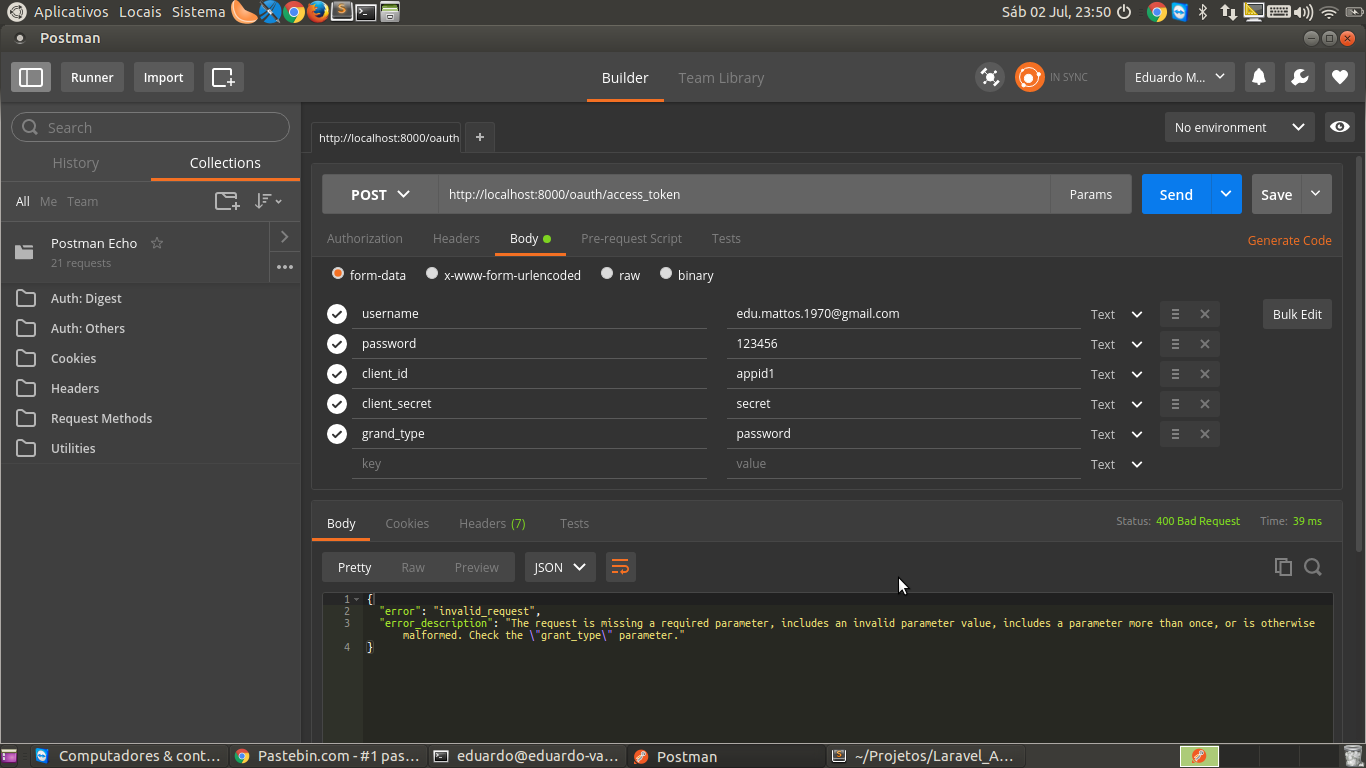Open Send button dropdown arrow
Image resolution: width=1366 pixels, height=768 pixels.
[x=1226, y=194]
